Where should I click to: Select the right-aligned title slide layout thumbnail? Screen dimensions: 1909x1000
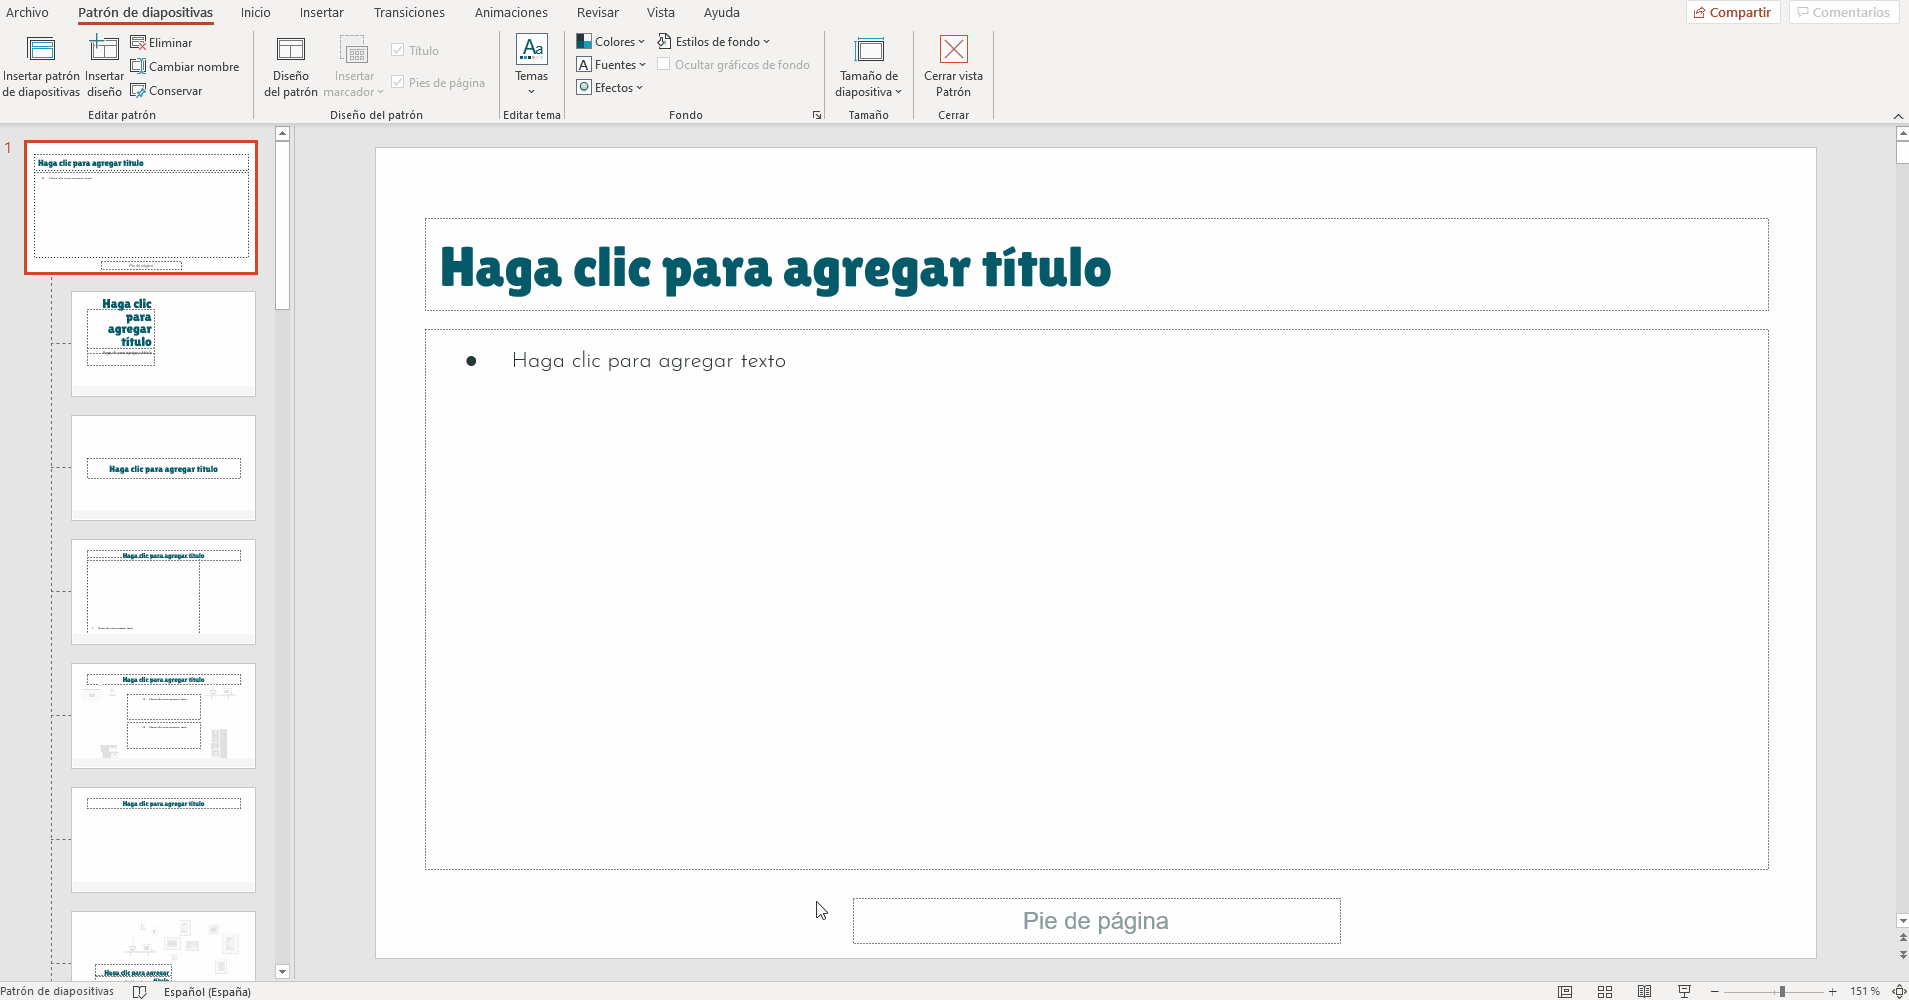(x=163, y=344)
